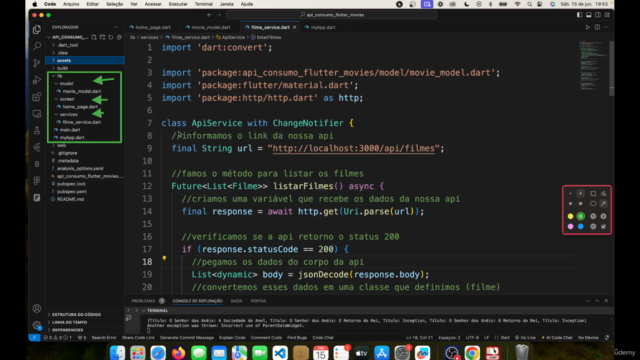Switch to myApp.dart tab
The height and width of the screenshot is (360, 640).
click(x=322, y=27)
